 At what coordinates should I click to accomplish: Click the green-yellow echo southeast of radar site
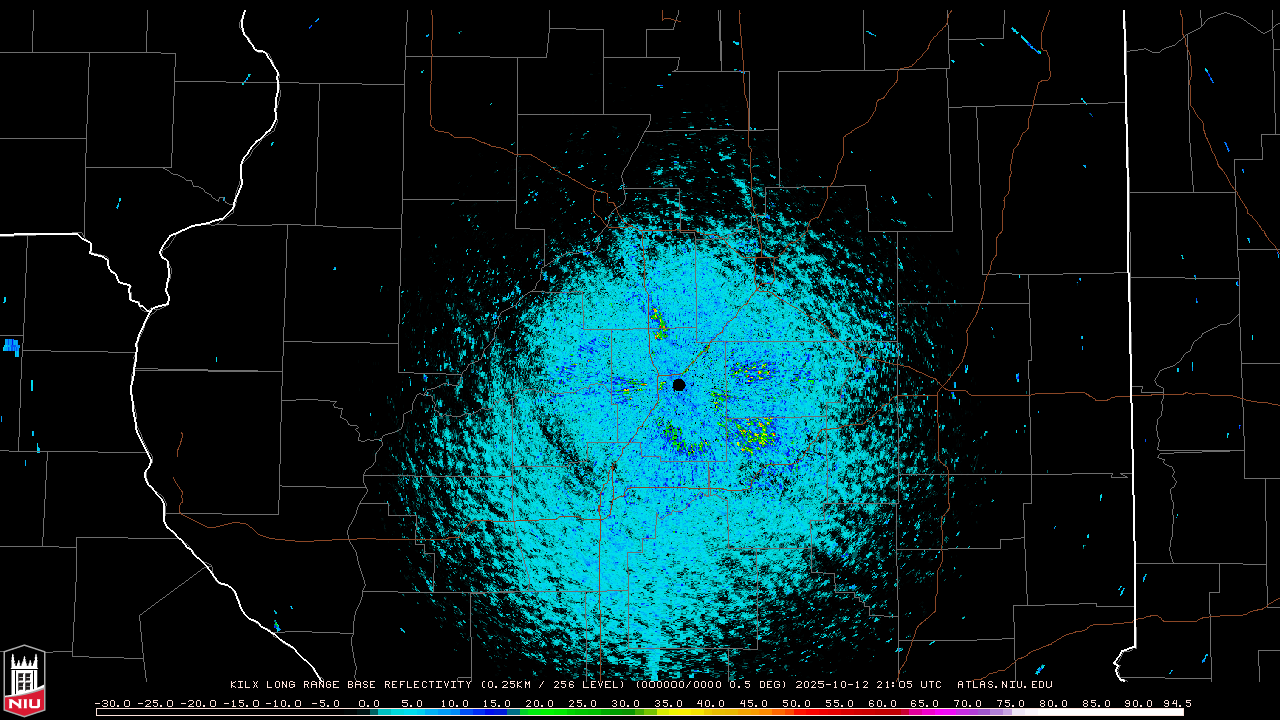[x=750, y=434]
